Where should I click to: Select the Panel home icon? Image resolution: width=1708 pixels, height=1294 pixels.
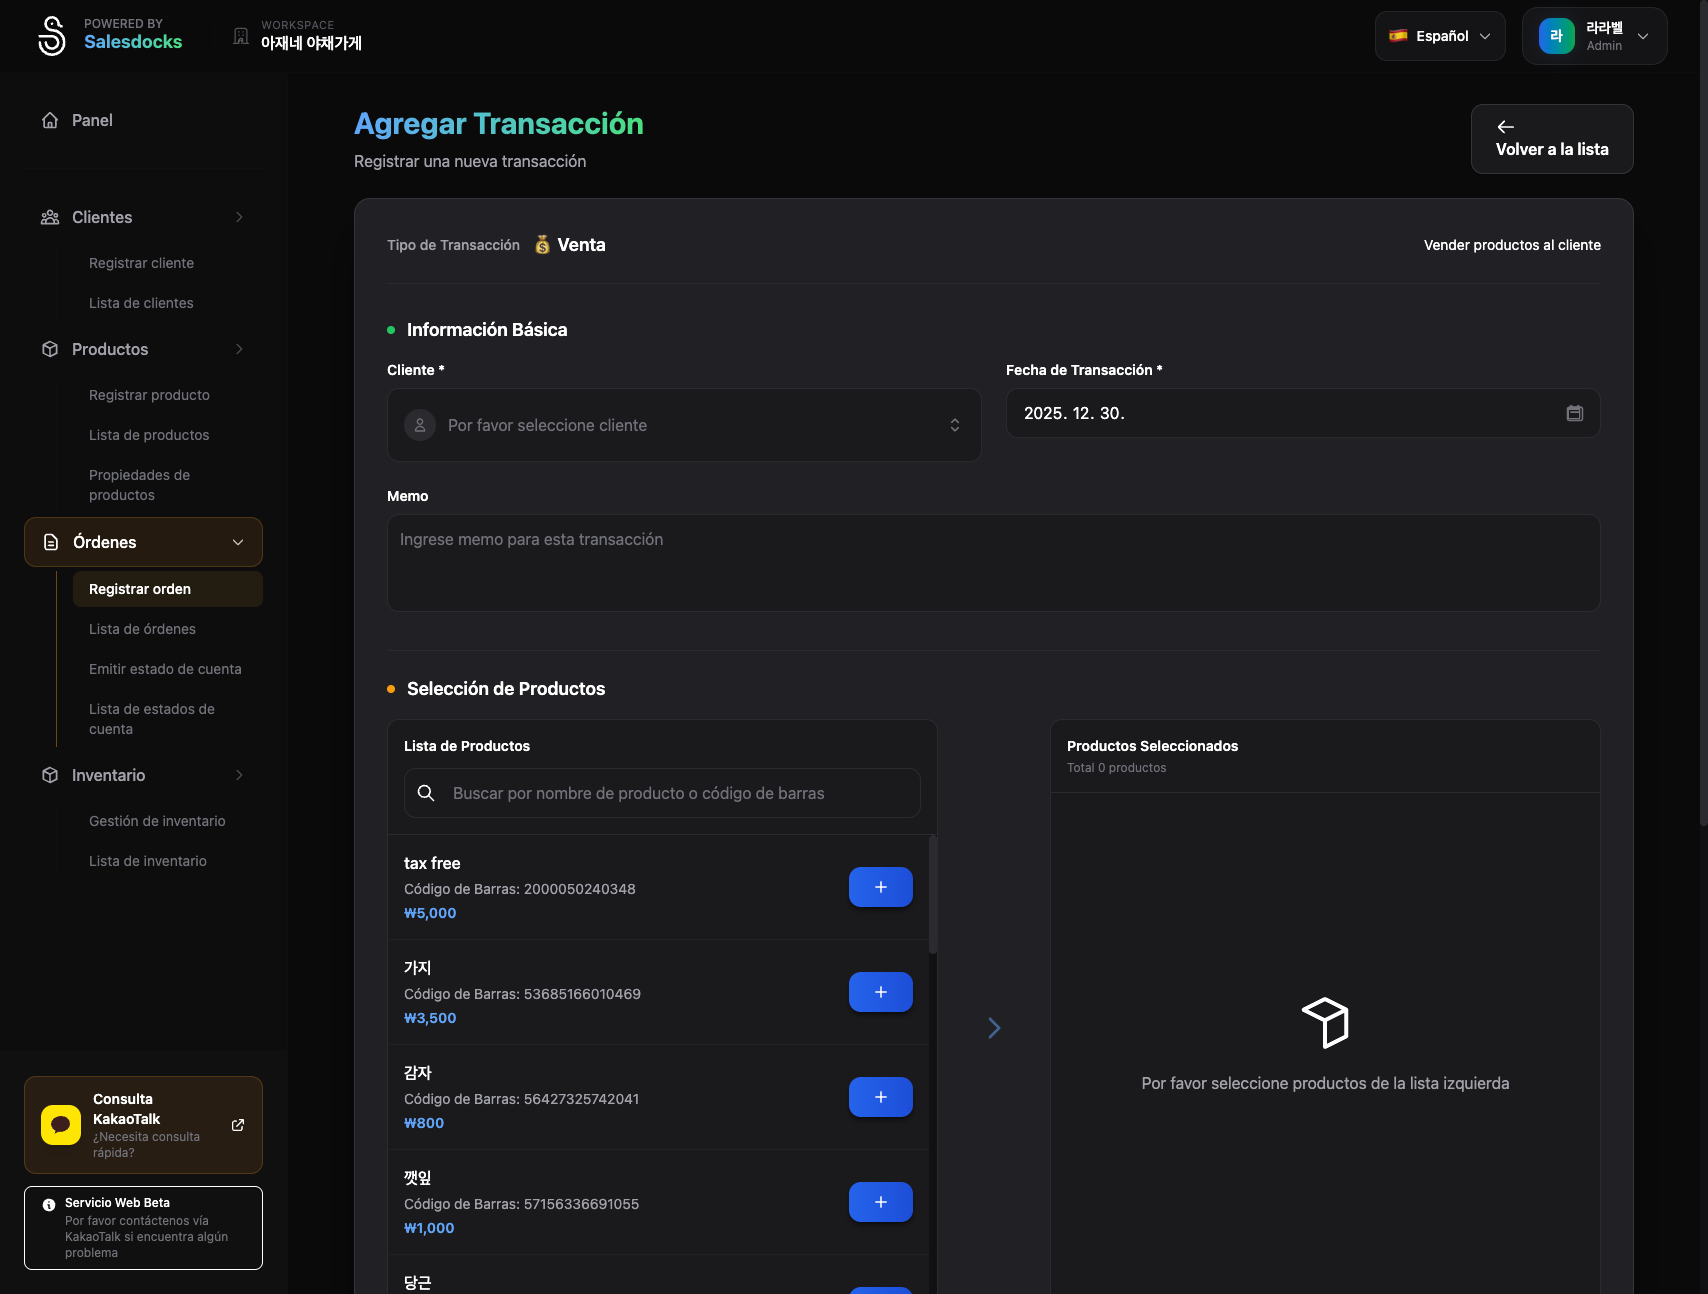click(50, 120)
